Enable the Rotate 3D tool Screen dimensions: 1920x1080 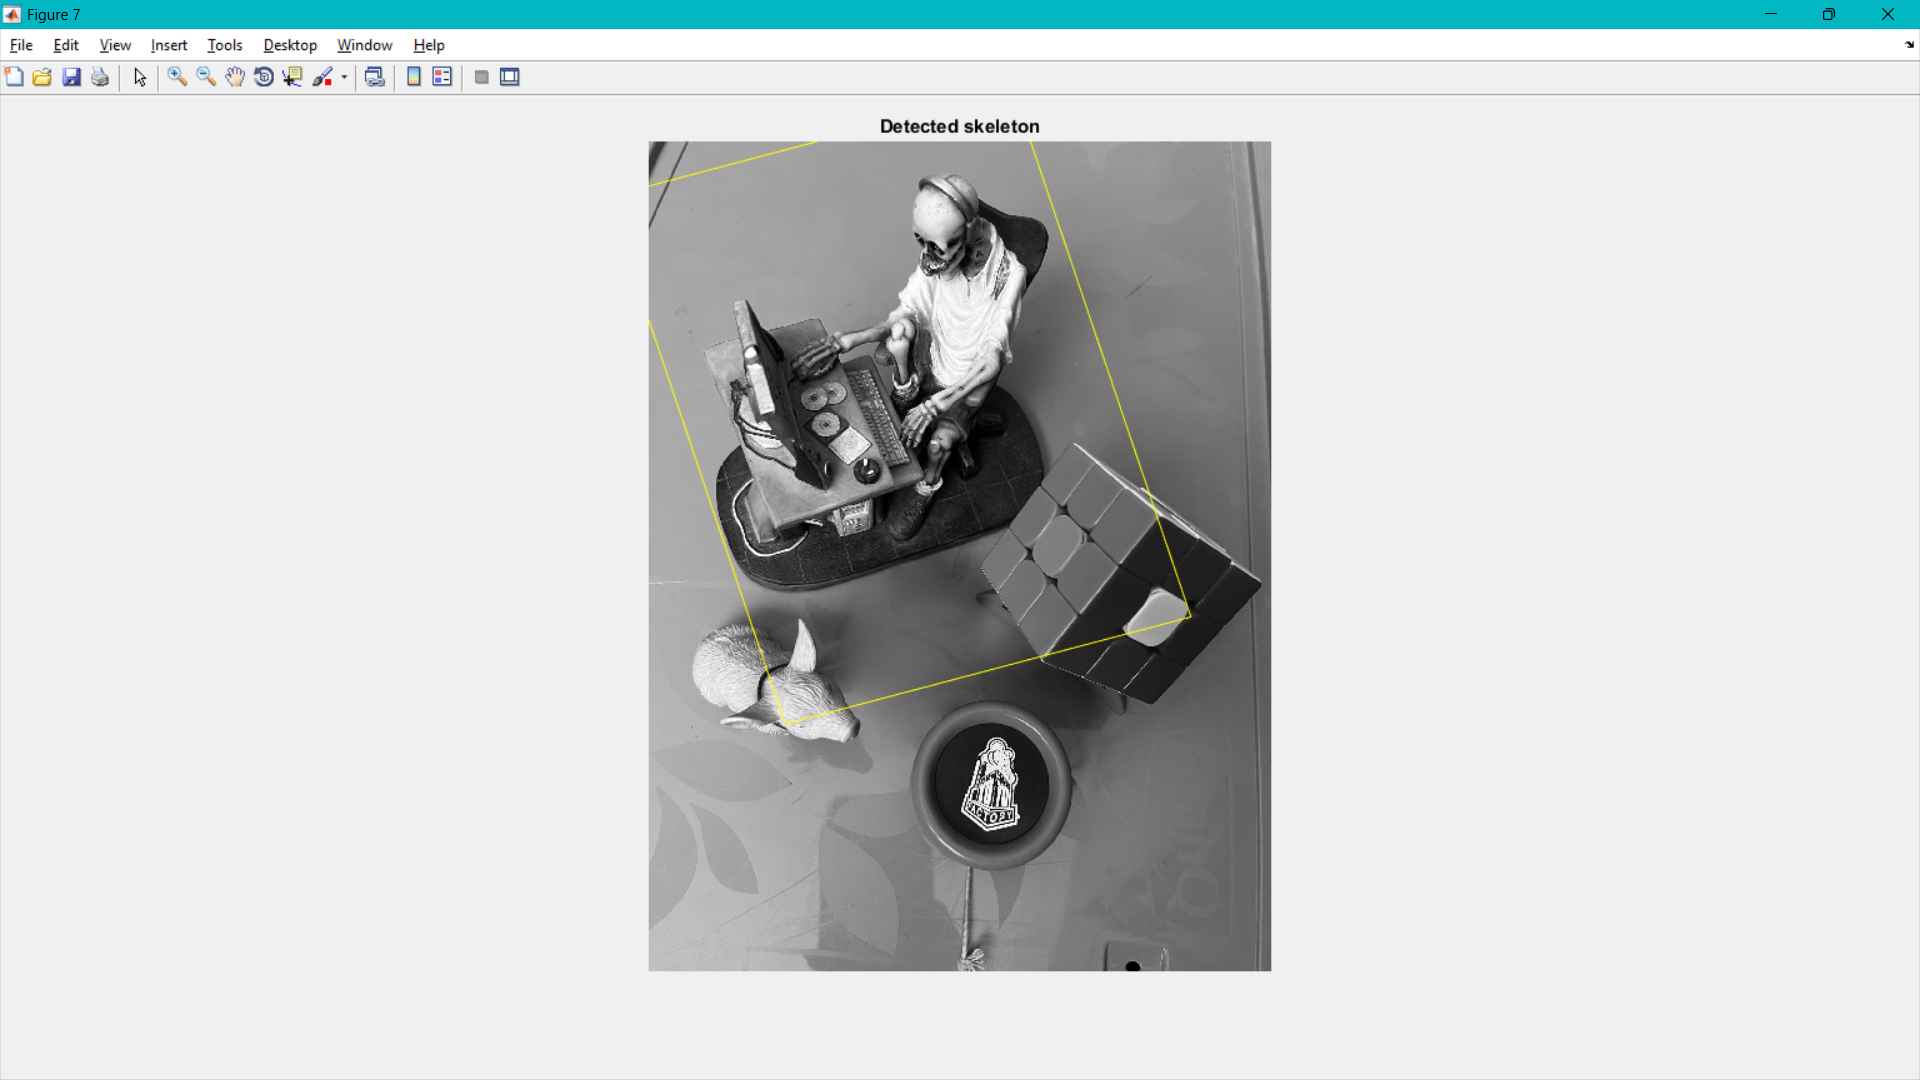pyautogui.click(x=264, y=77)
